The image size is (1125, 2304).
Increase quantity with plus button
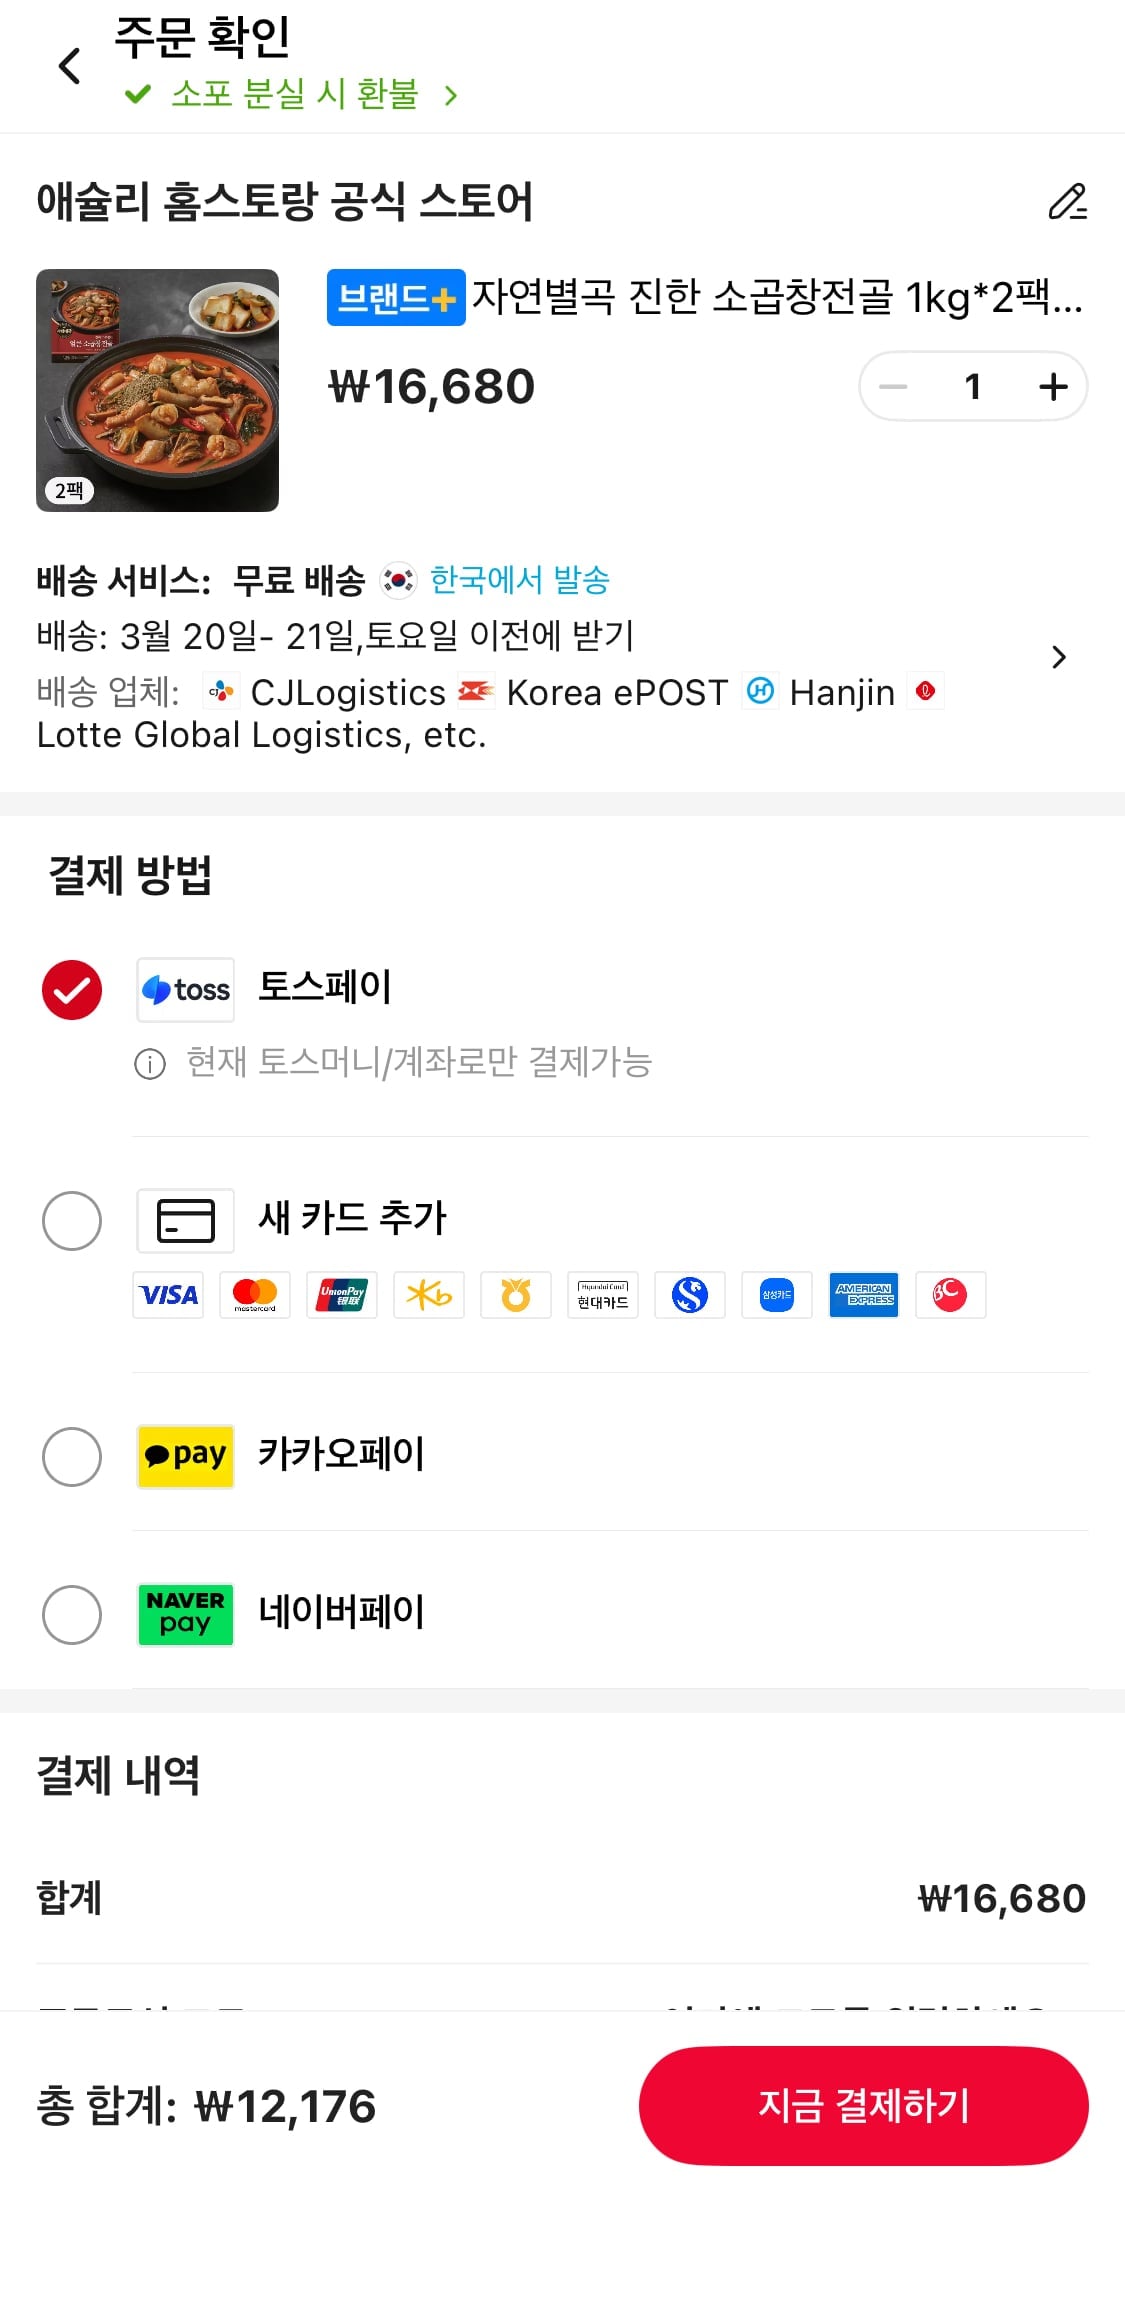click(1053, 386)
